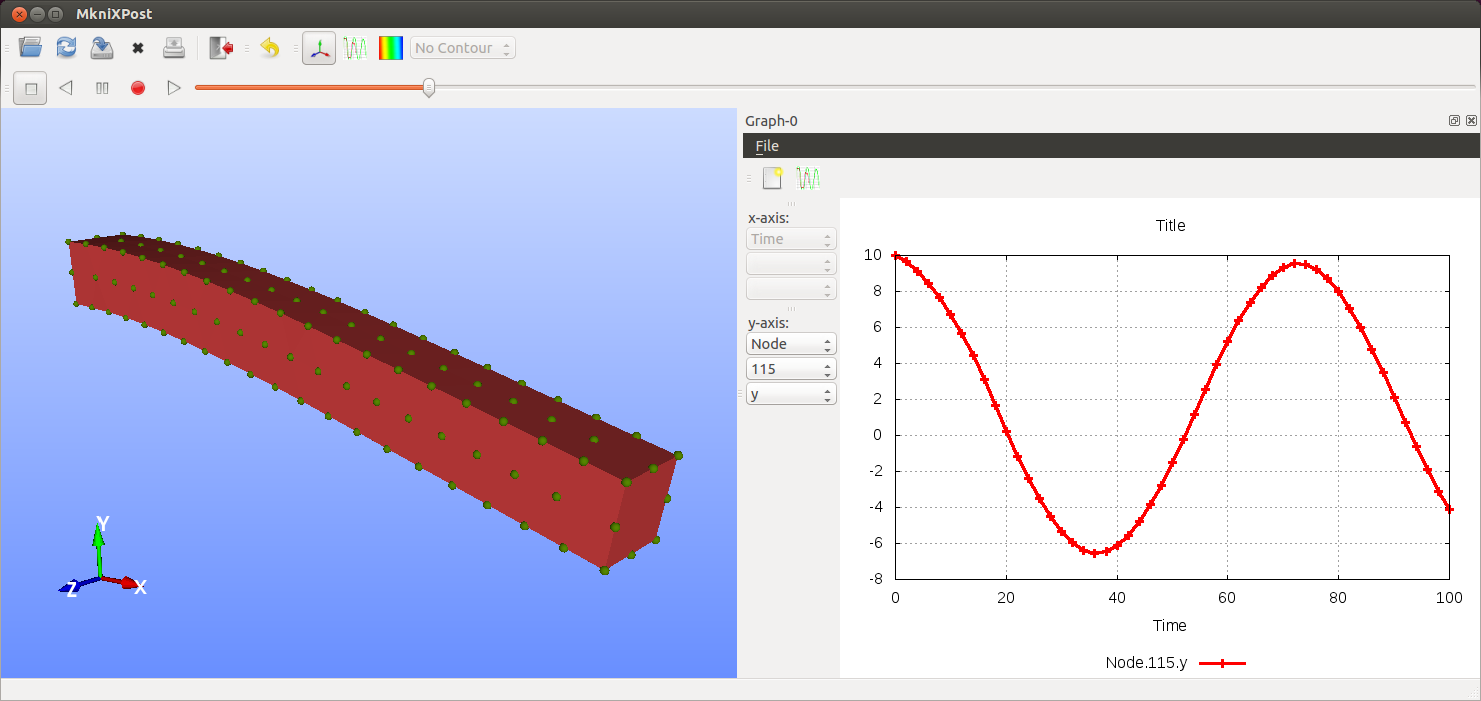Image resolution: width=1481 pixels, height=701 pixels.
Task: Click the rainbow color contour icon
Action: click(x=391, y=48)
